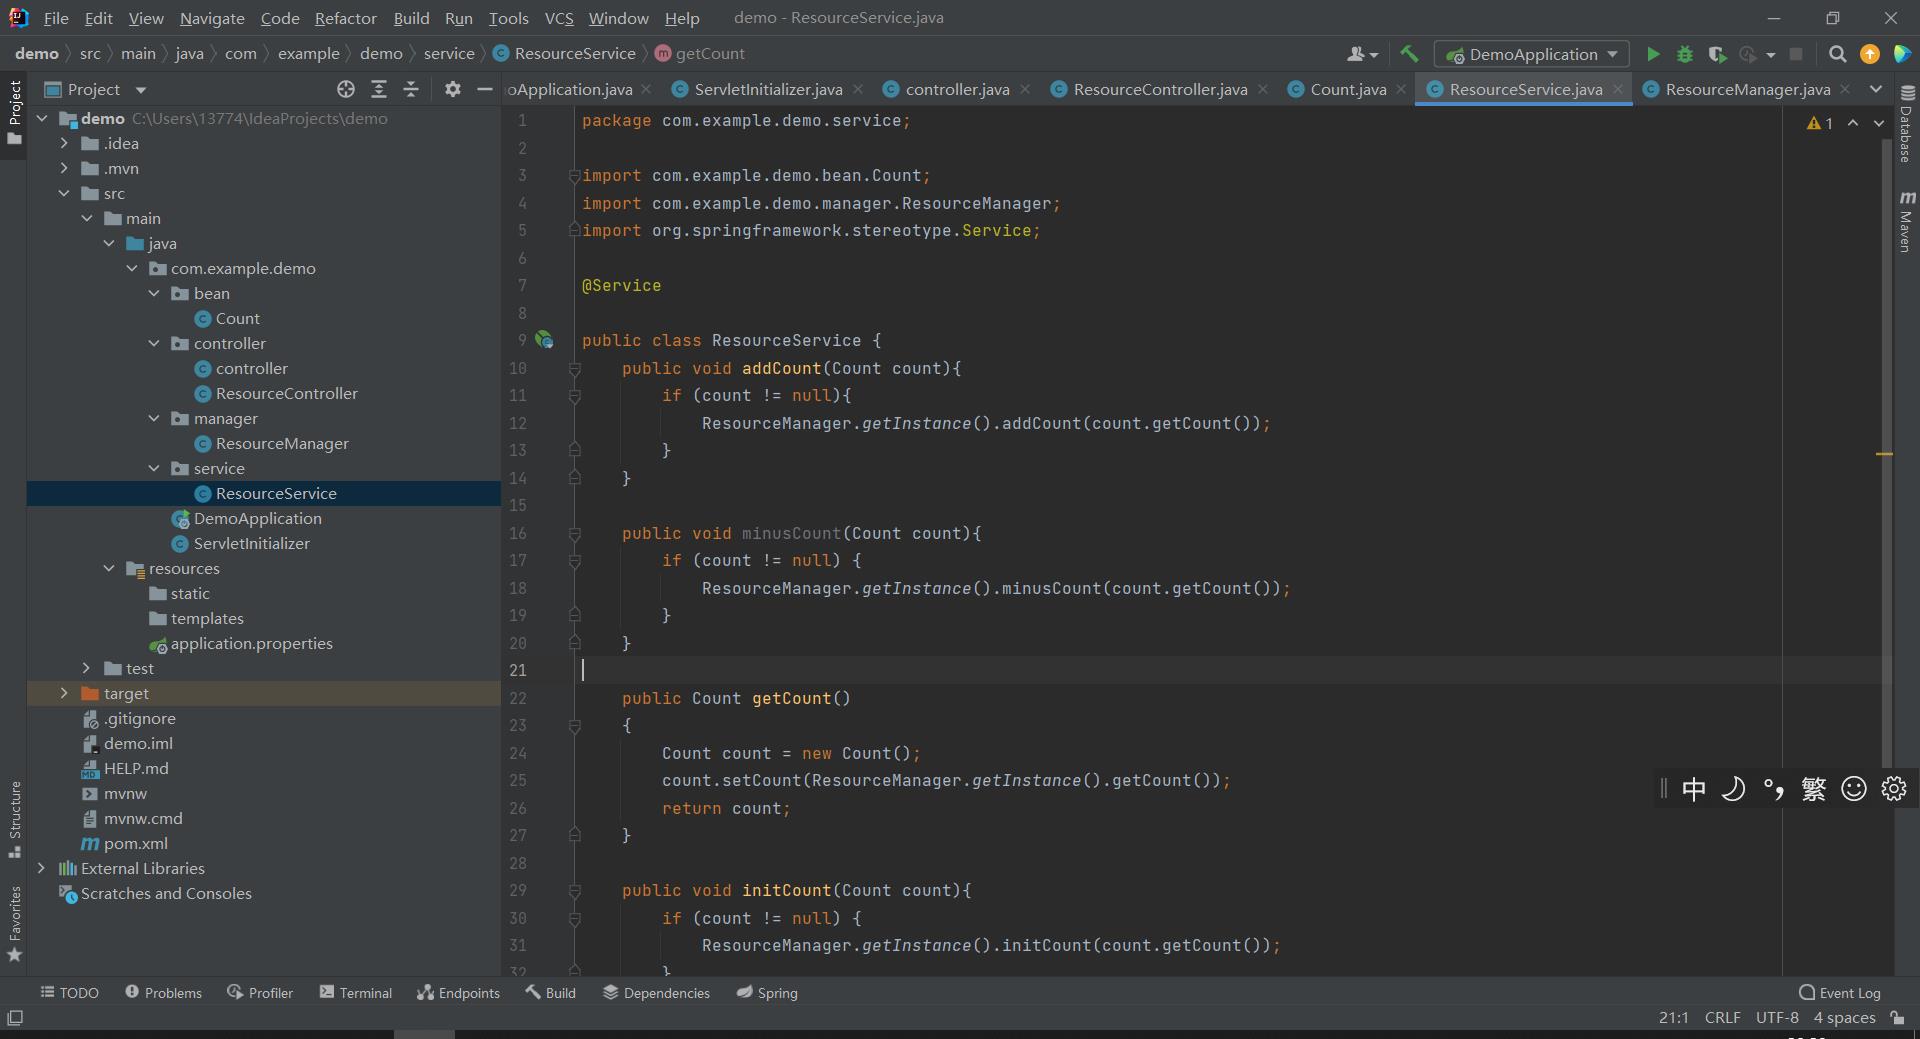
Task: Click the Spring gutter icon on line 9
Action: click(545, 340)
